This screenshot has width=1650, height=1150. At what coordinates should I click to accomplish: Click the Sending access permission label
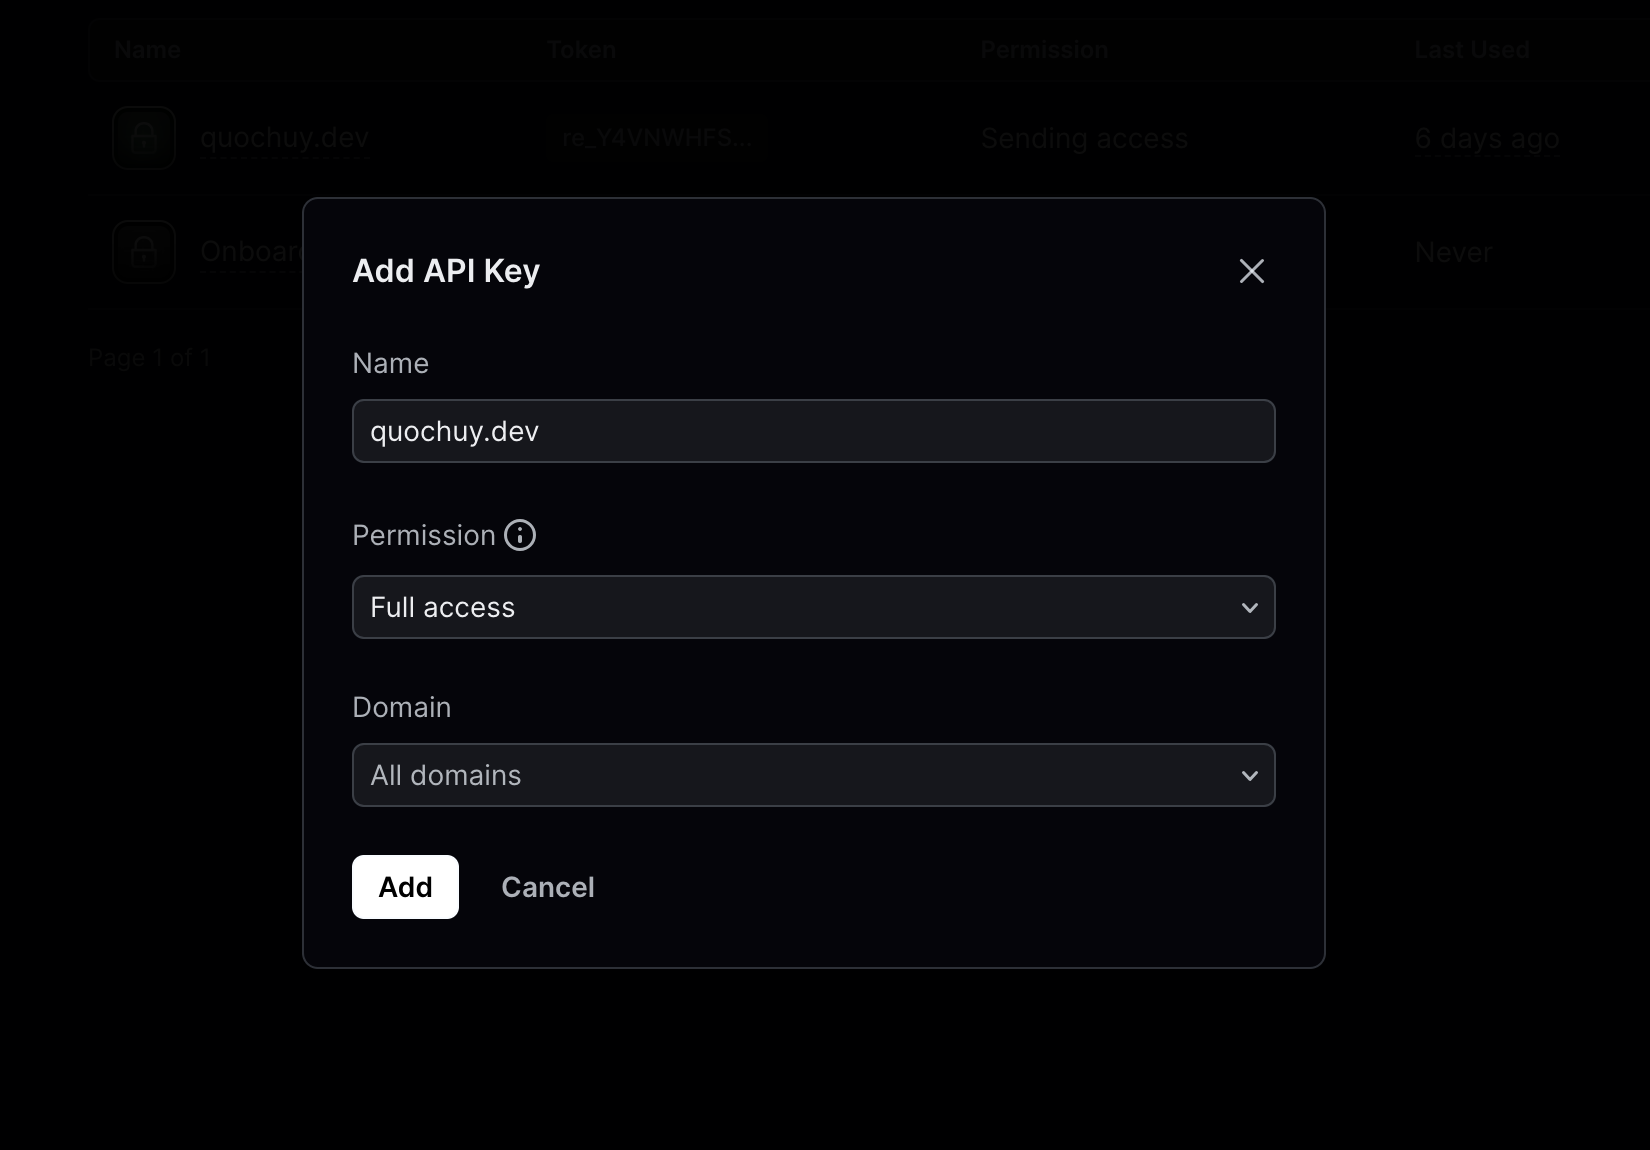[x=1084, y=138]
